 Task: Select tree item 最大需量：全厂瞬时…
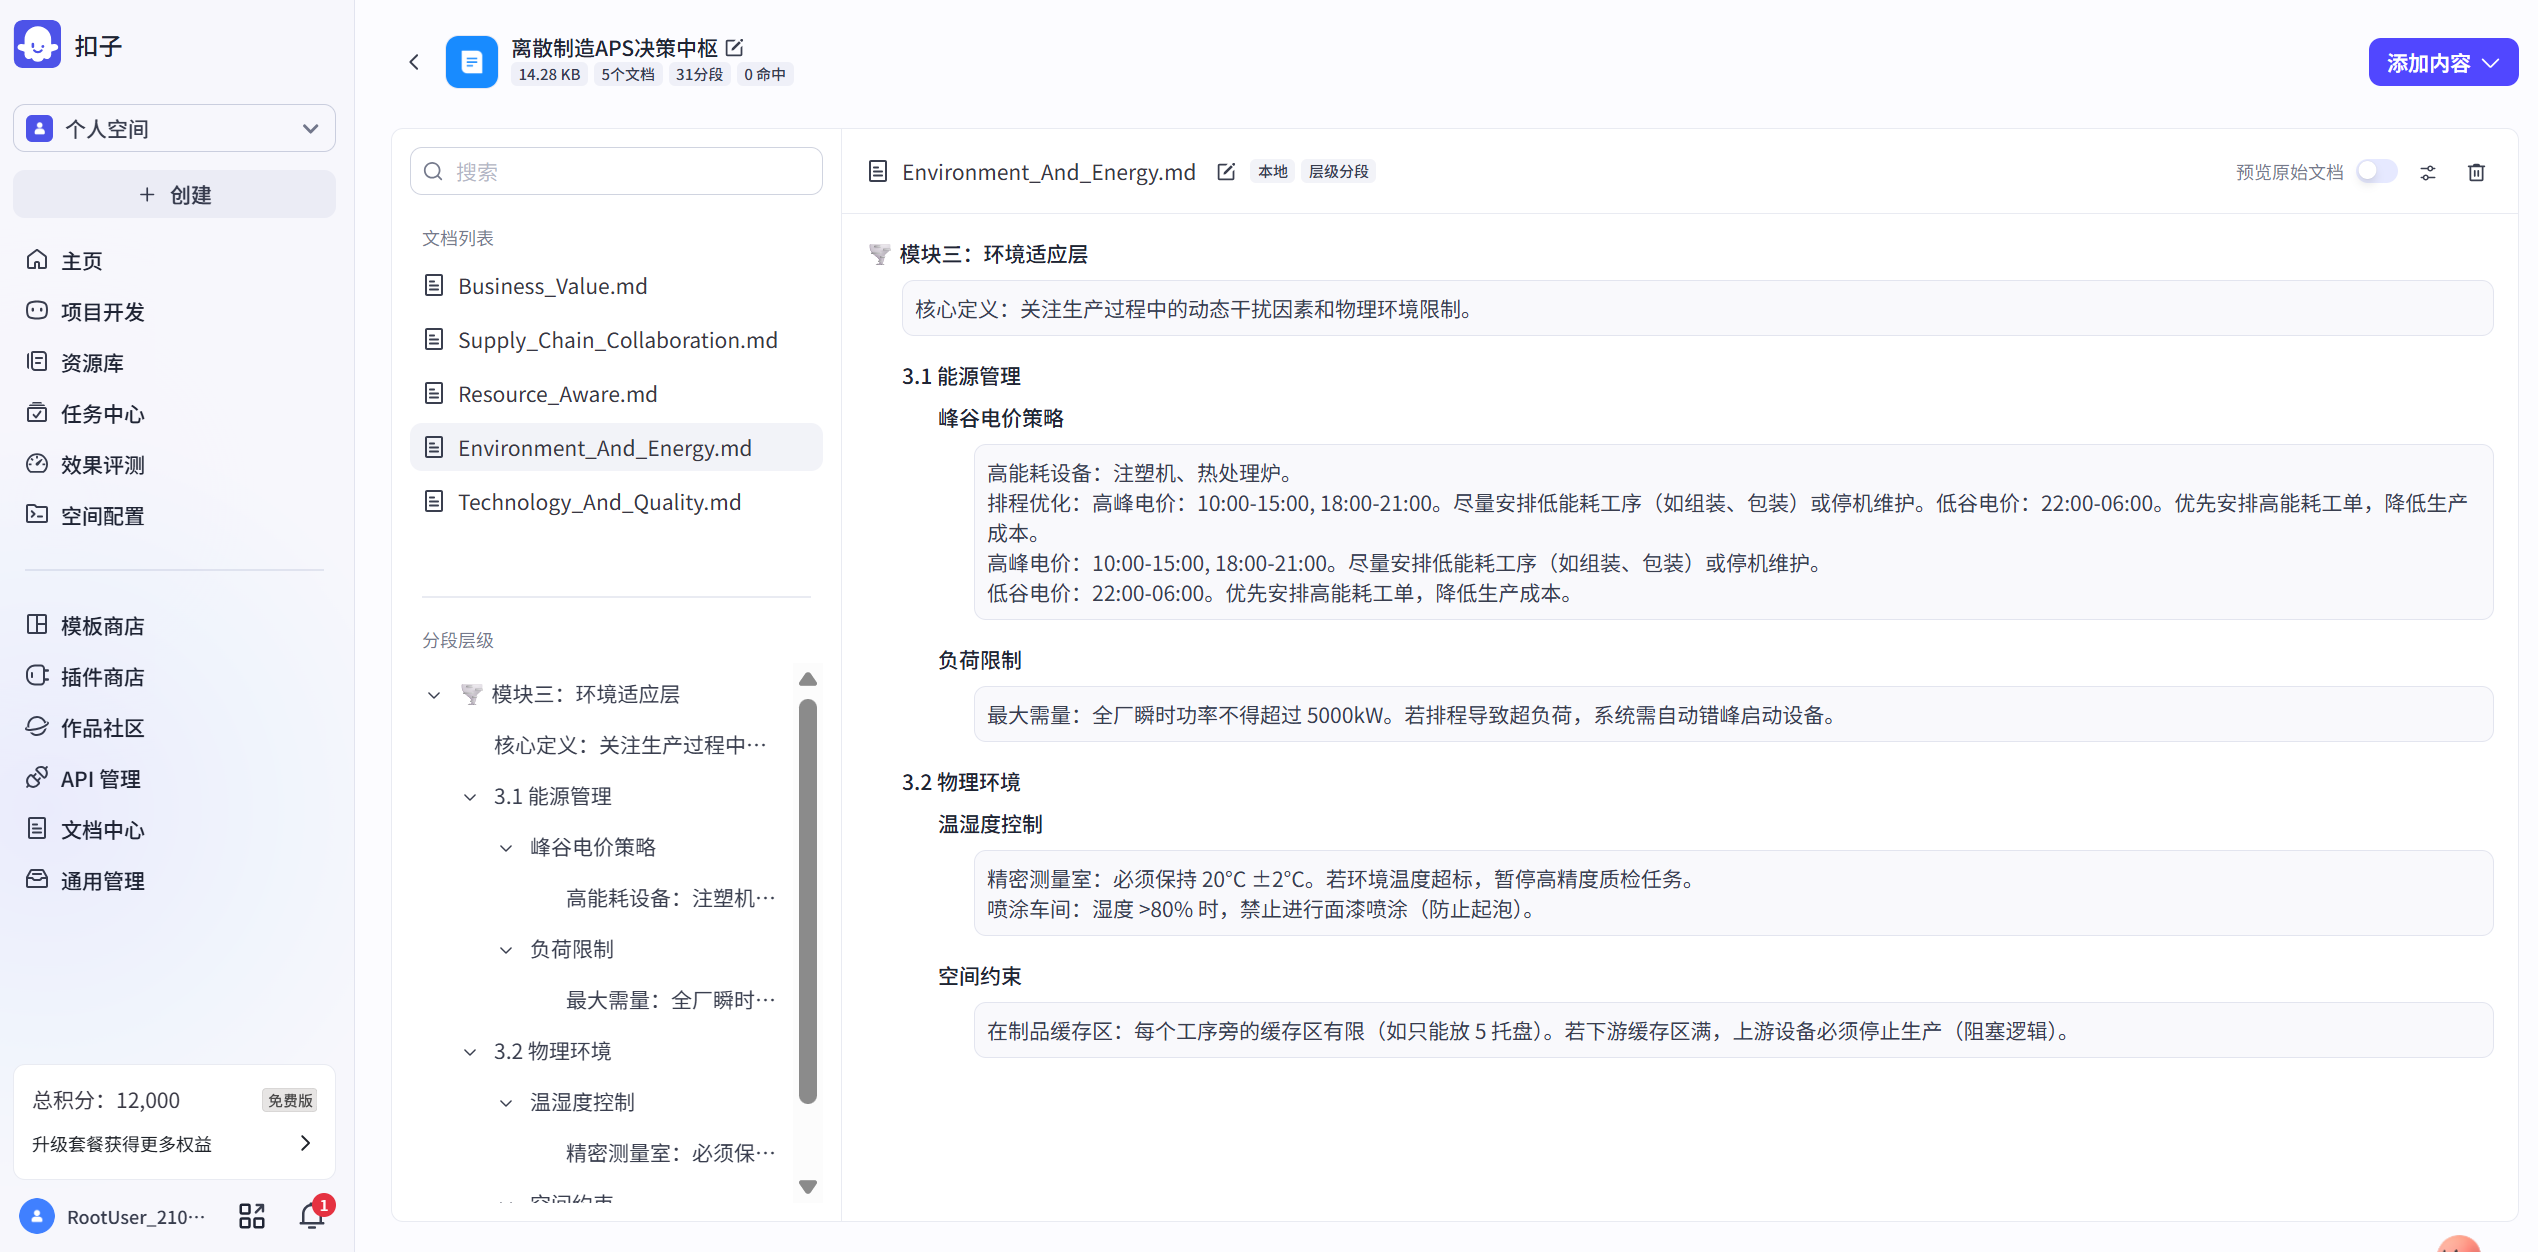pos(670,1000)
